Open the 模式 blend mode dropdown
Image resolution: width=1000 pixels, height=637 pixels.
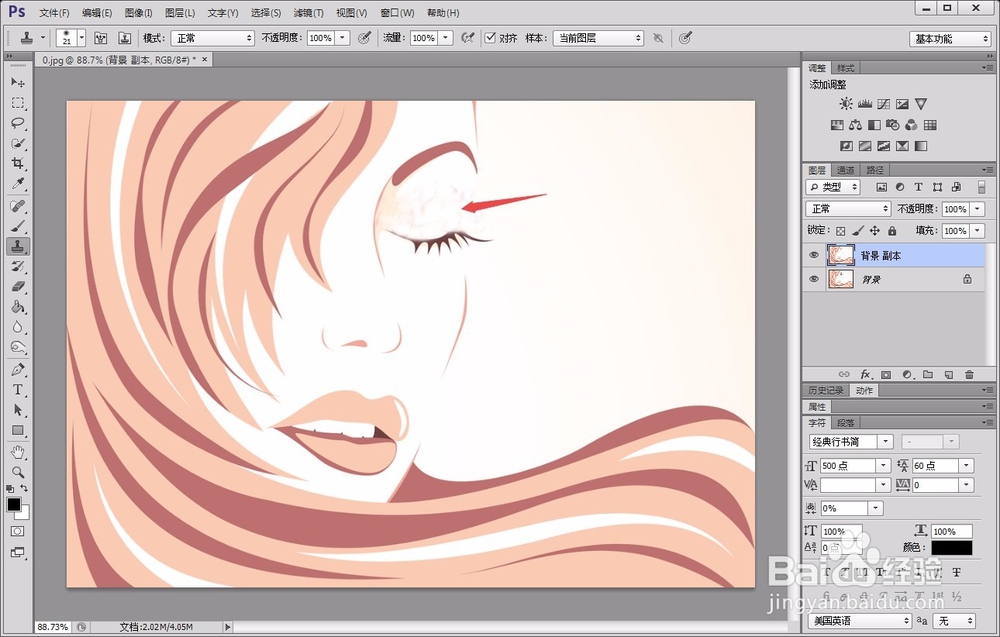coord(212,38)
